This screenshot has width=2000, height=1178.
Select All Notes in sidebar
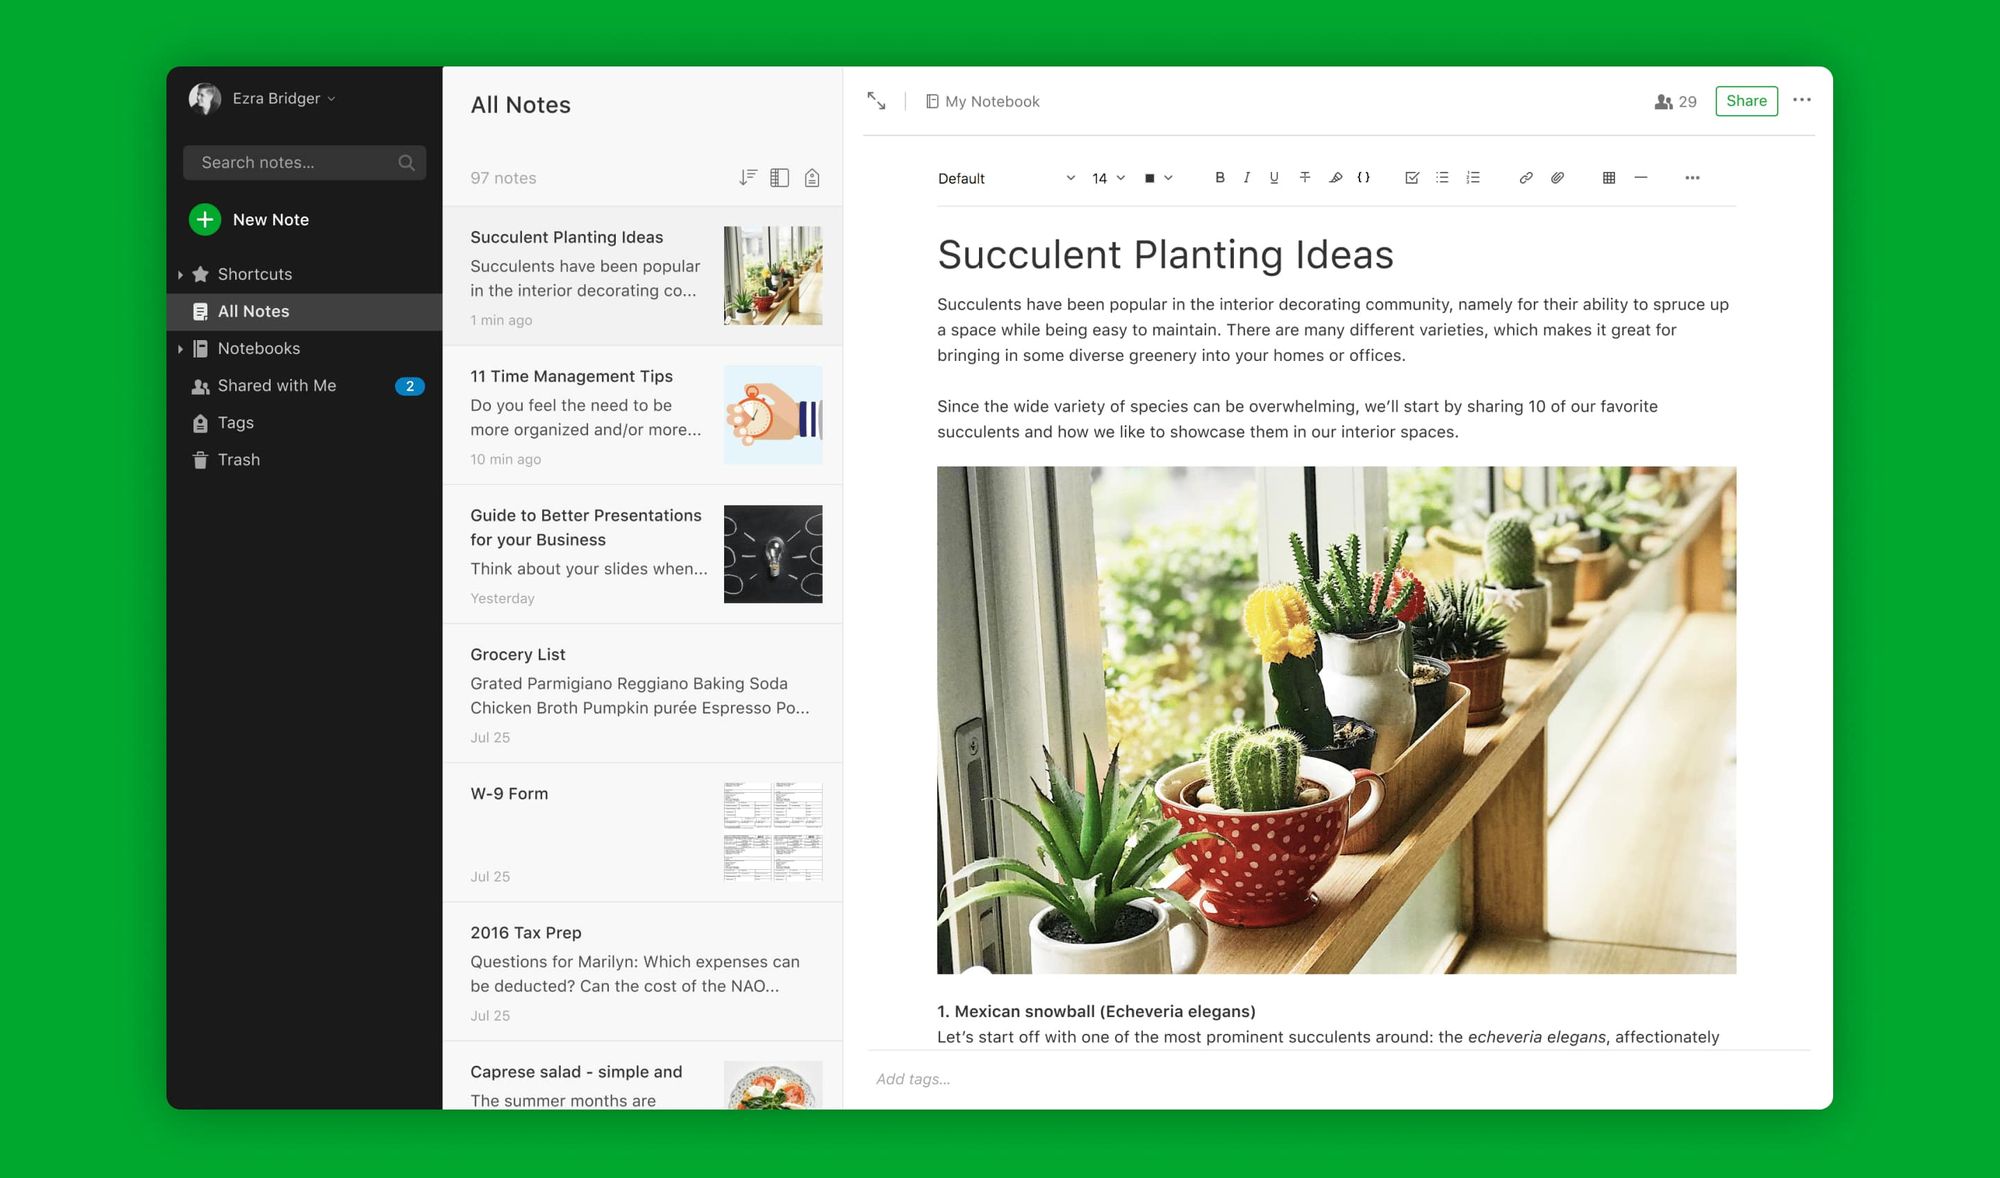(252, 310)
